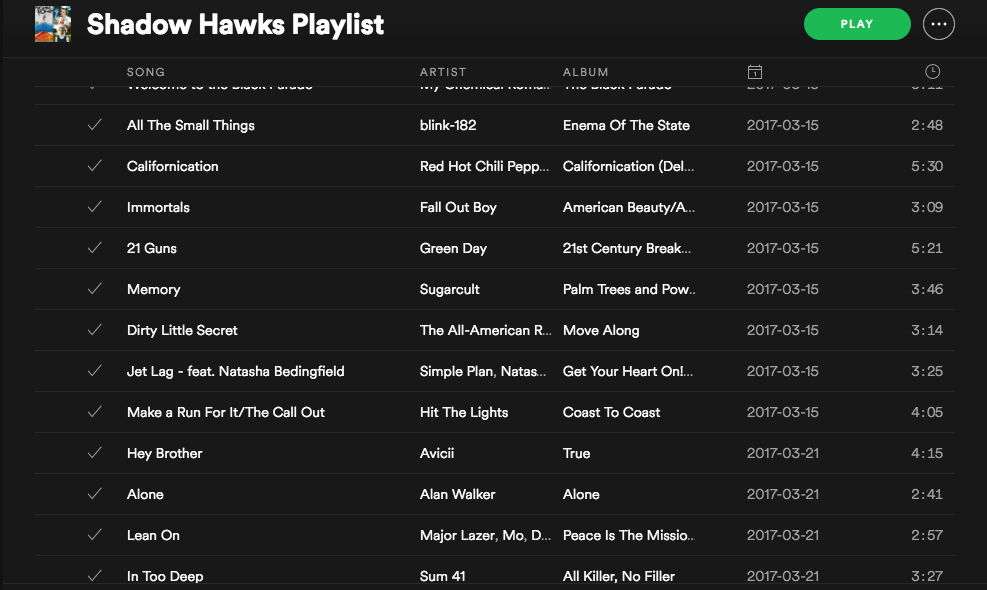Open Green Day's artist page
Viewport: 987px width, 590px height.
click(x=452, y=248)
